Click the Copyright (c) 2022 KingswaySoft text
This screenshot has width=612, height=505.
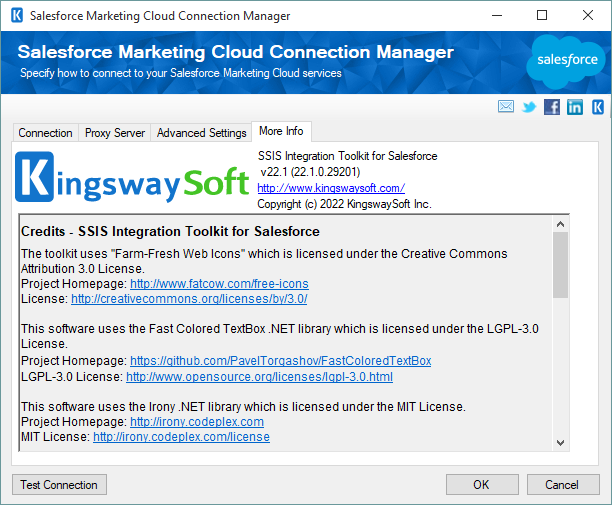click(x=344, y=204)
